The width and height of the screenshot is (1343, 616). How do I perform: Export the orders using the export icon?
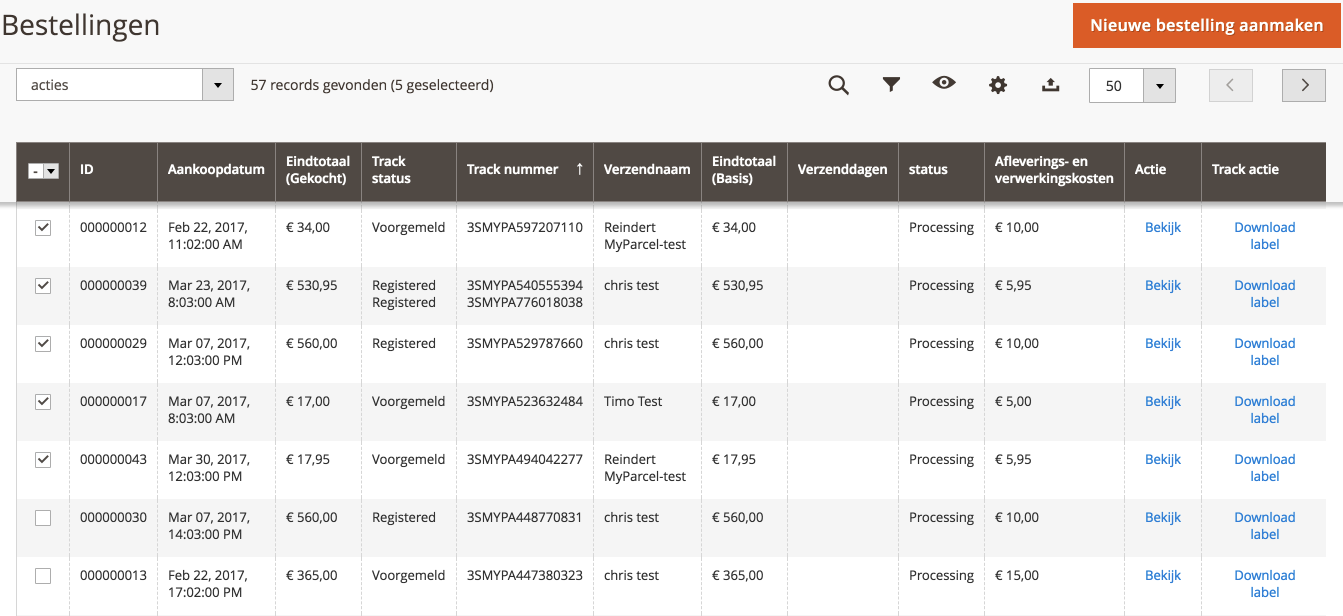point(1050,85)
